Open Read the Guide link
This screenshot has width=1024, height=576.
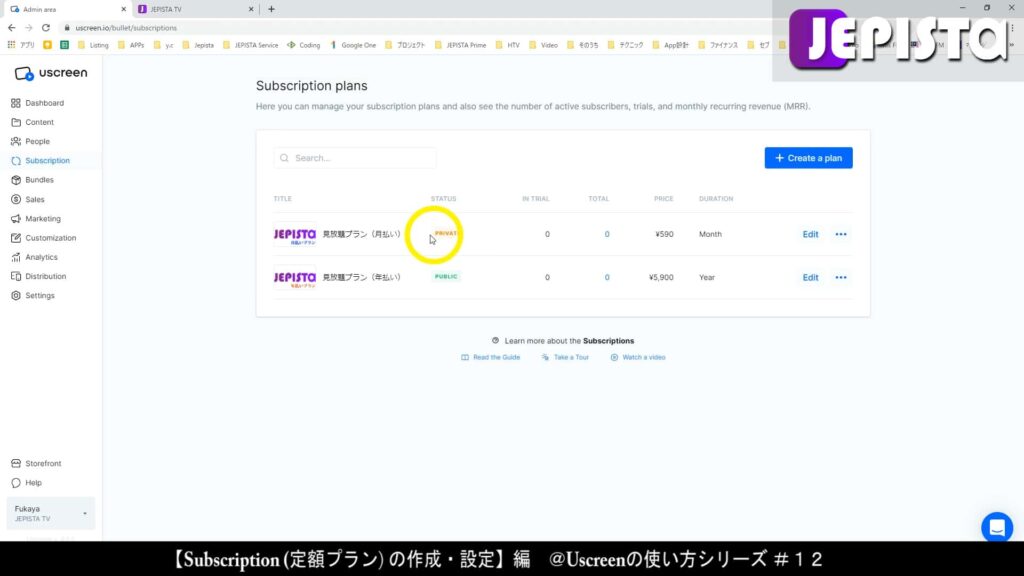pos(490,357)
